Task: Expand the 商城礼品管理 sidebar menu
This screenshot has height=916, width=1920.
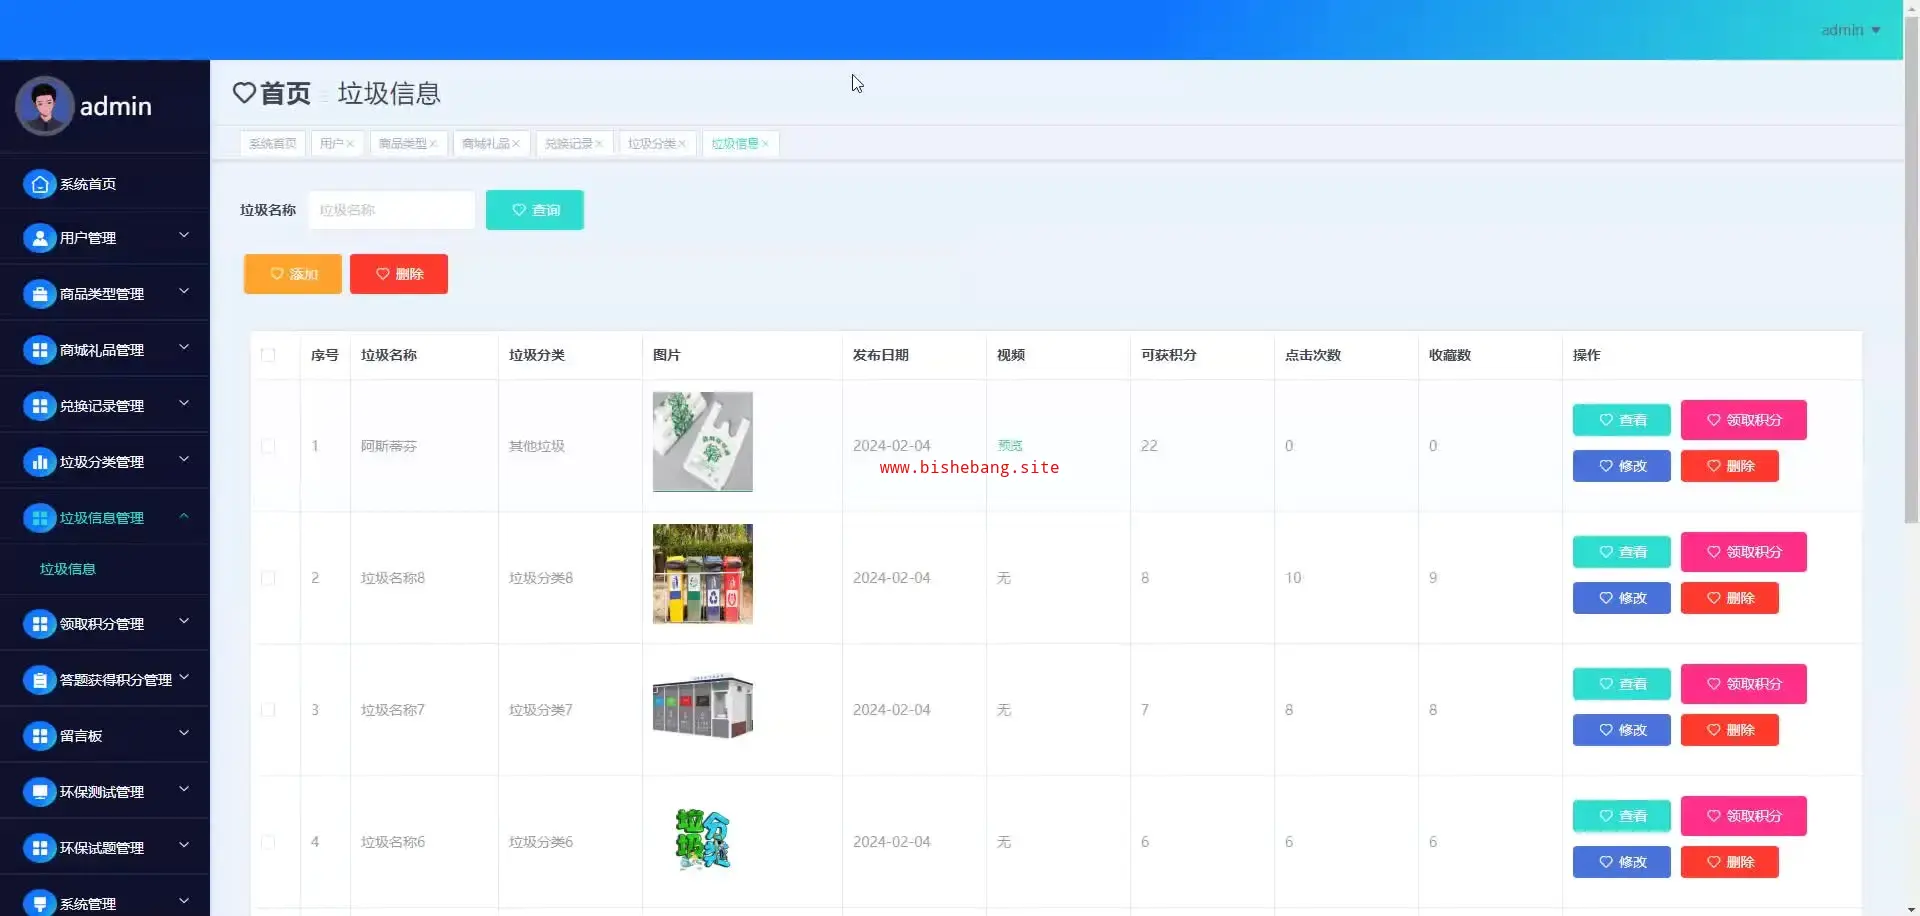Action: pos(105,350)
